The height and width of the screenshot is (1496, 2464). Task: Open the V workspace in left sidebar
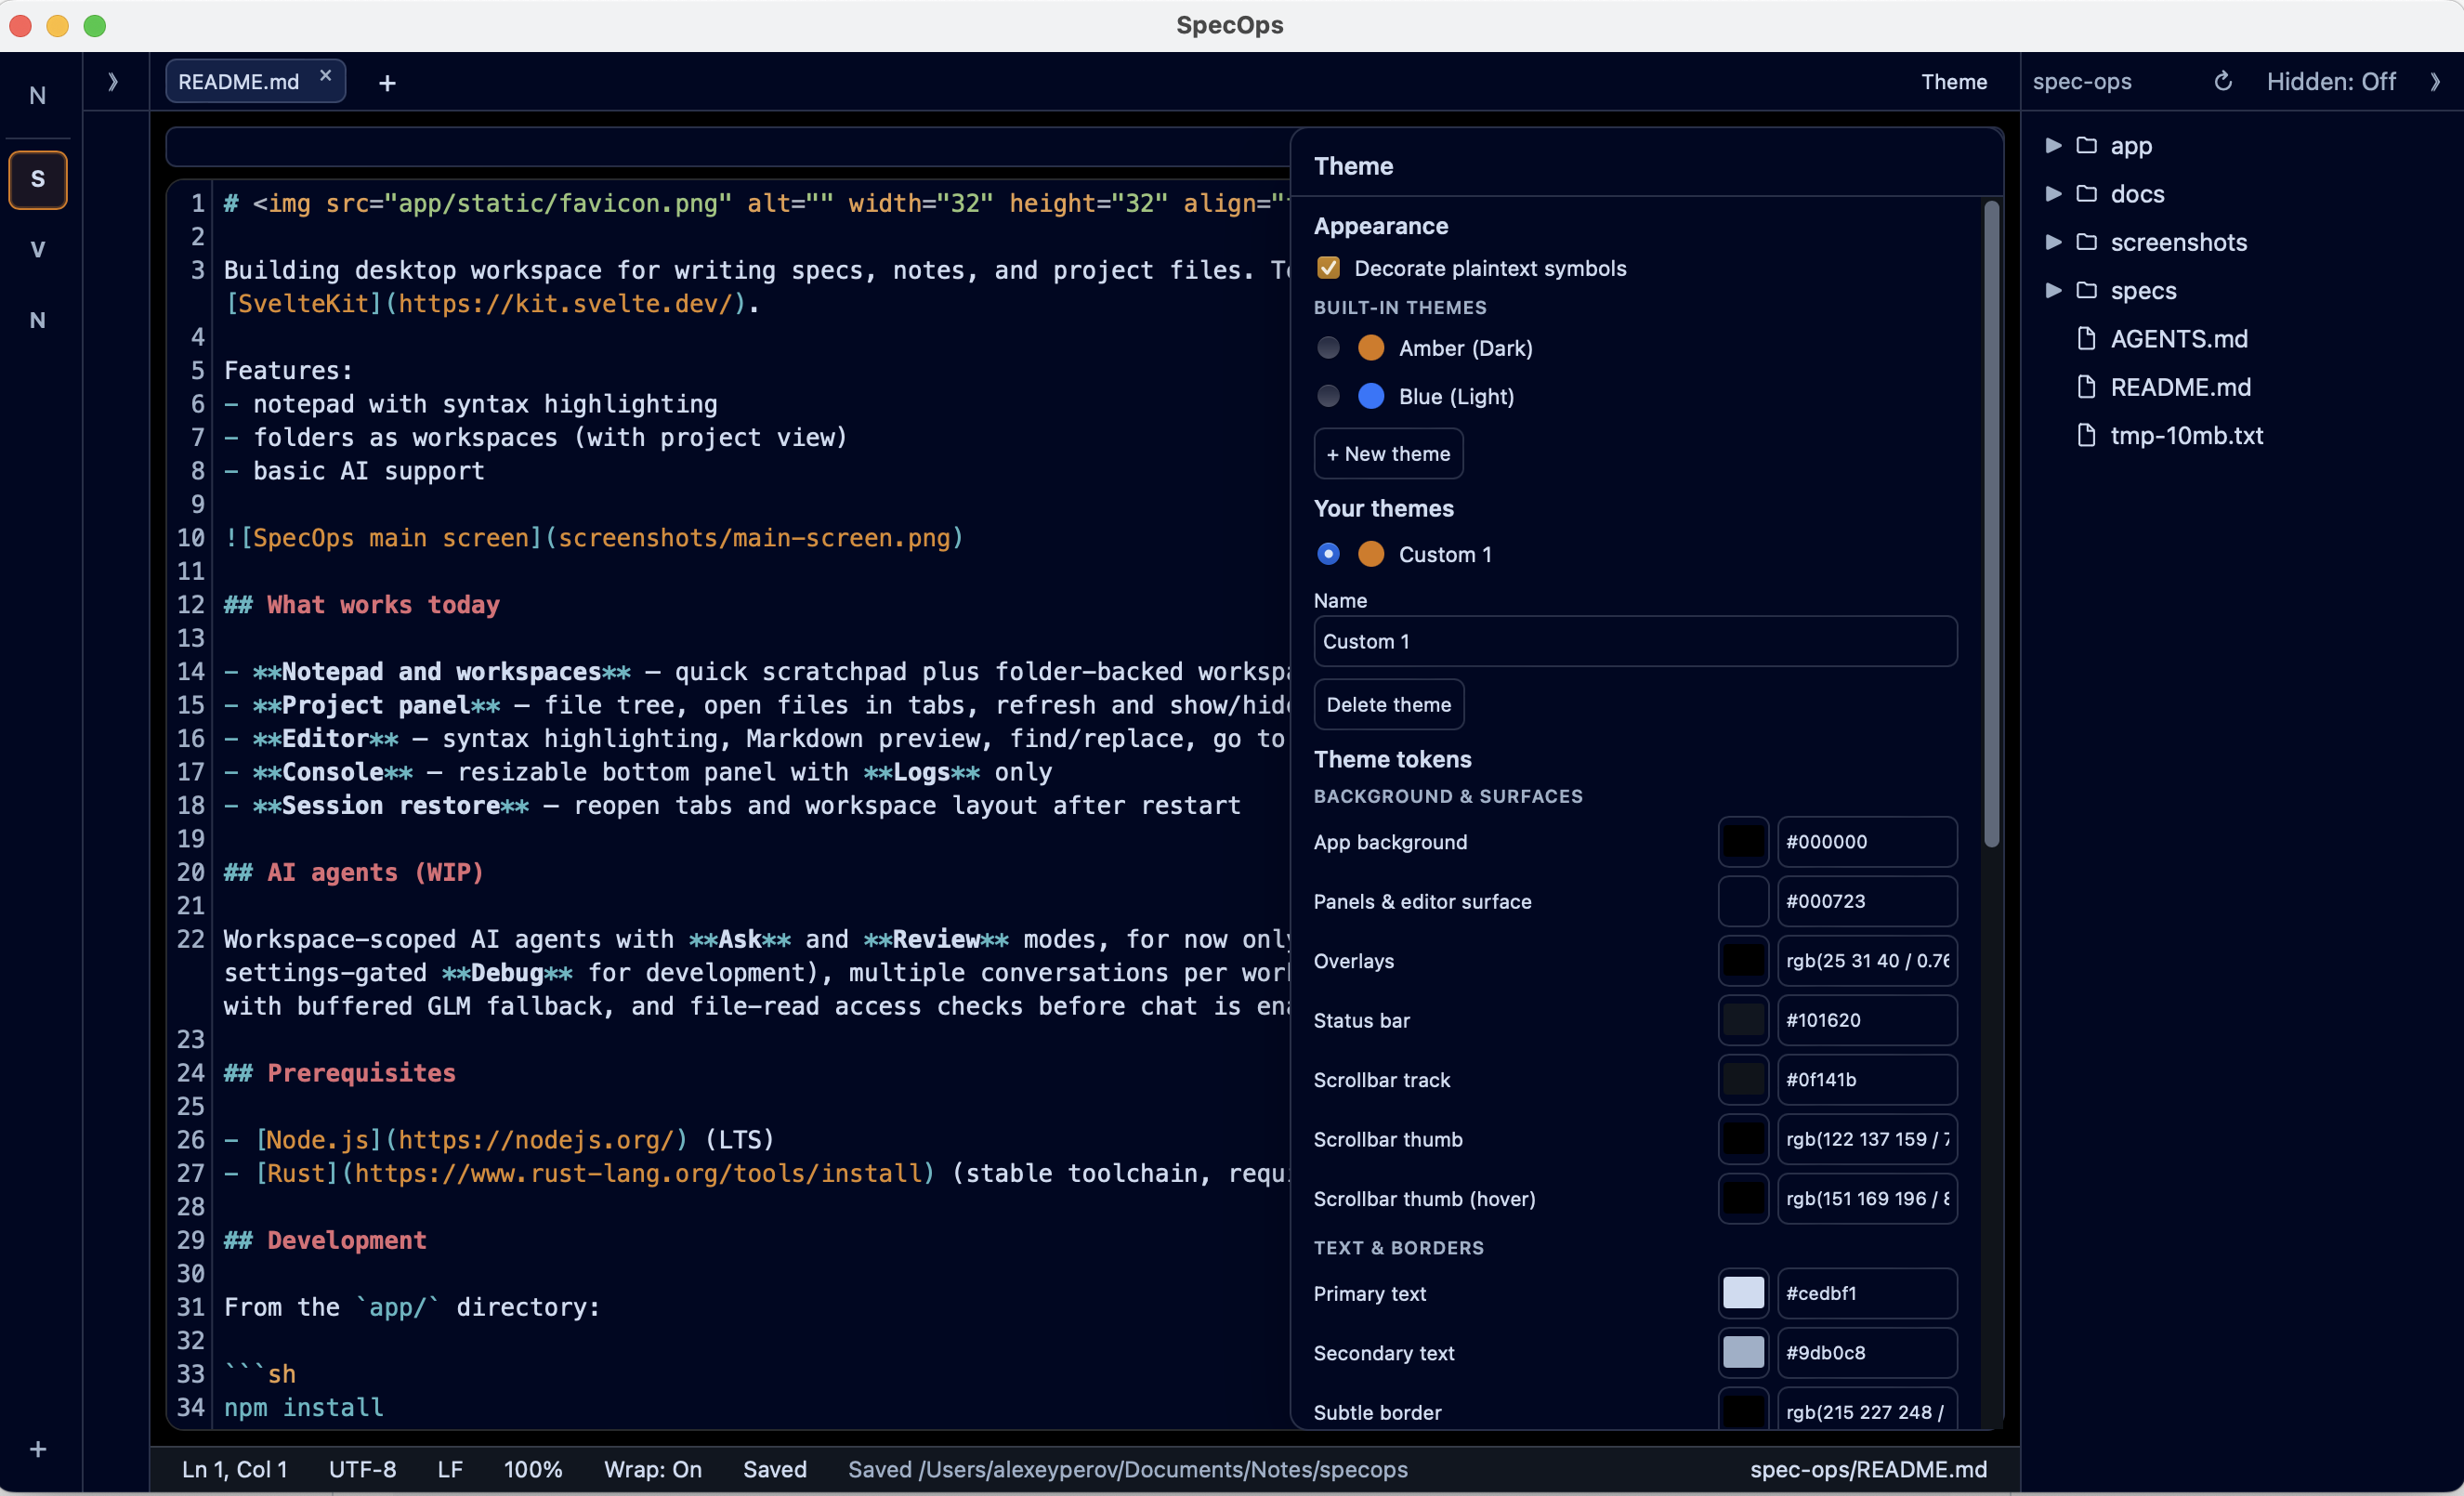click(38, 249)
